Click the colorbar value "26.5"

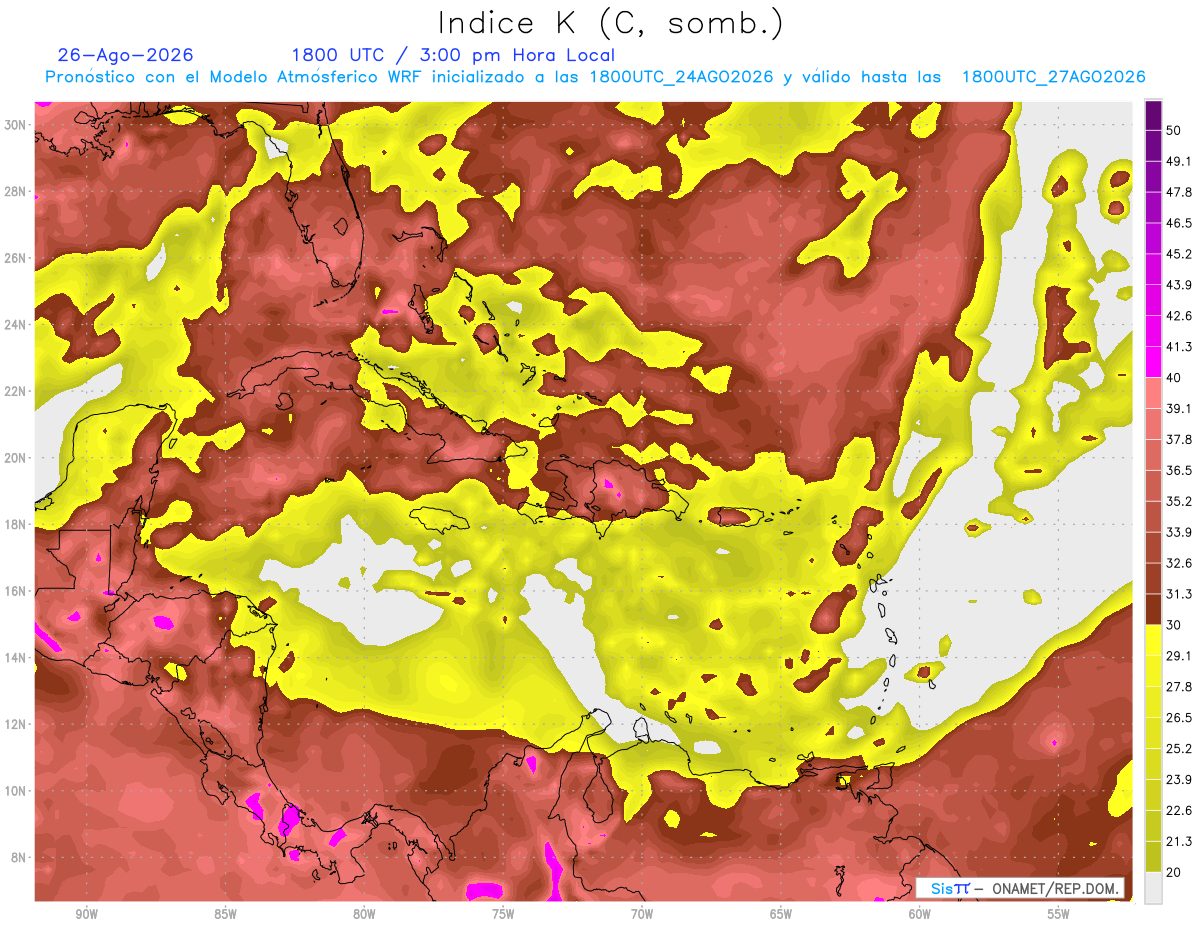1179,718
